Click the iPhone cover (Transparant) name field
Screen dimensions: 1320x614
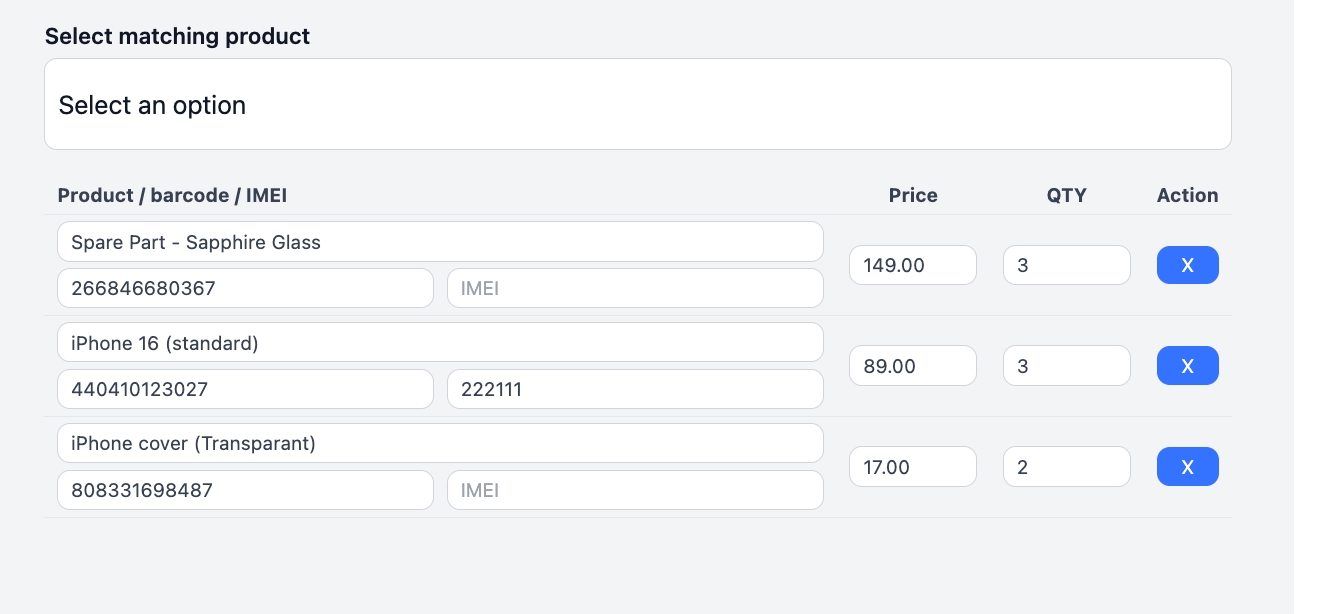pyautogui.click(x=440, y=443)
